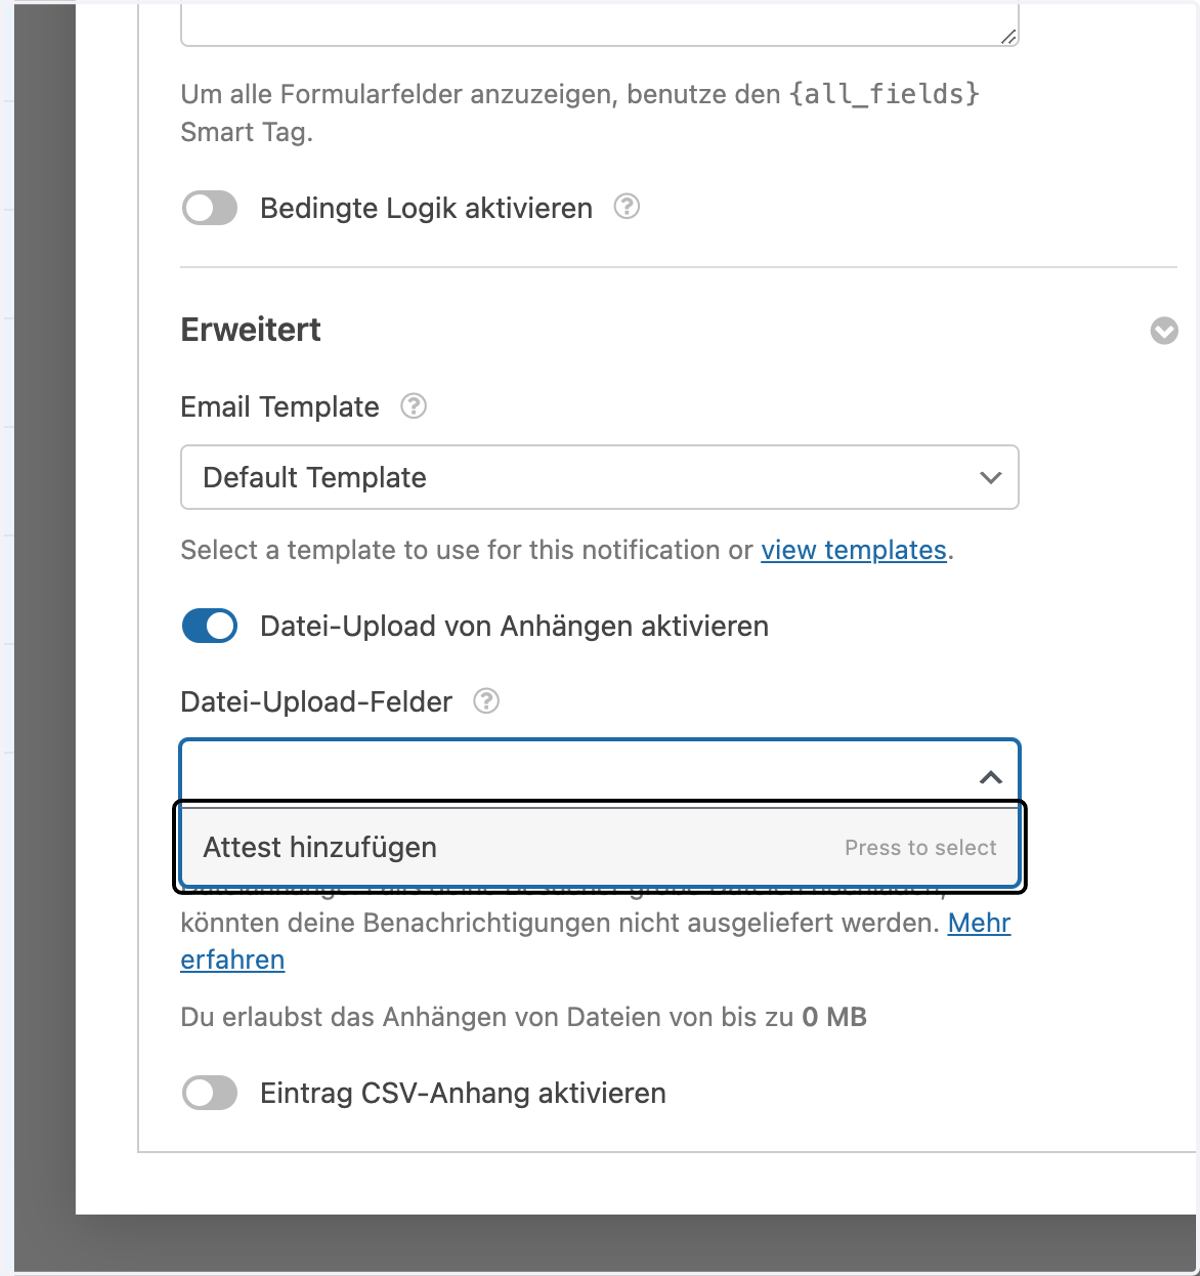This screenshot has width=1200, height=1276.
Task: Follow the Mehr erfahren link
Action: click(x=595, y=941)
